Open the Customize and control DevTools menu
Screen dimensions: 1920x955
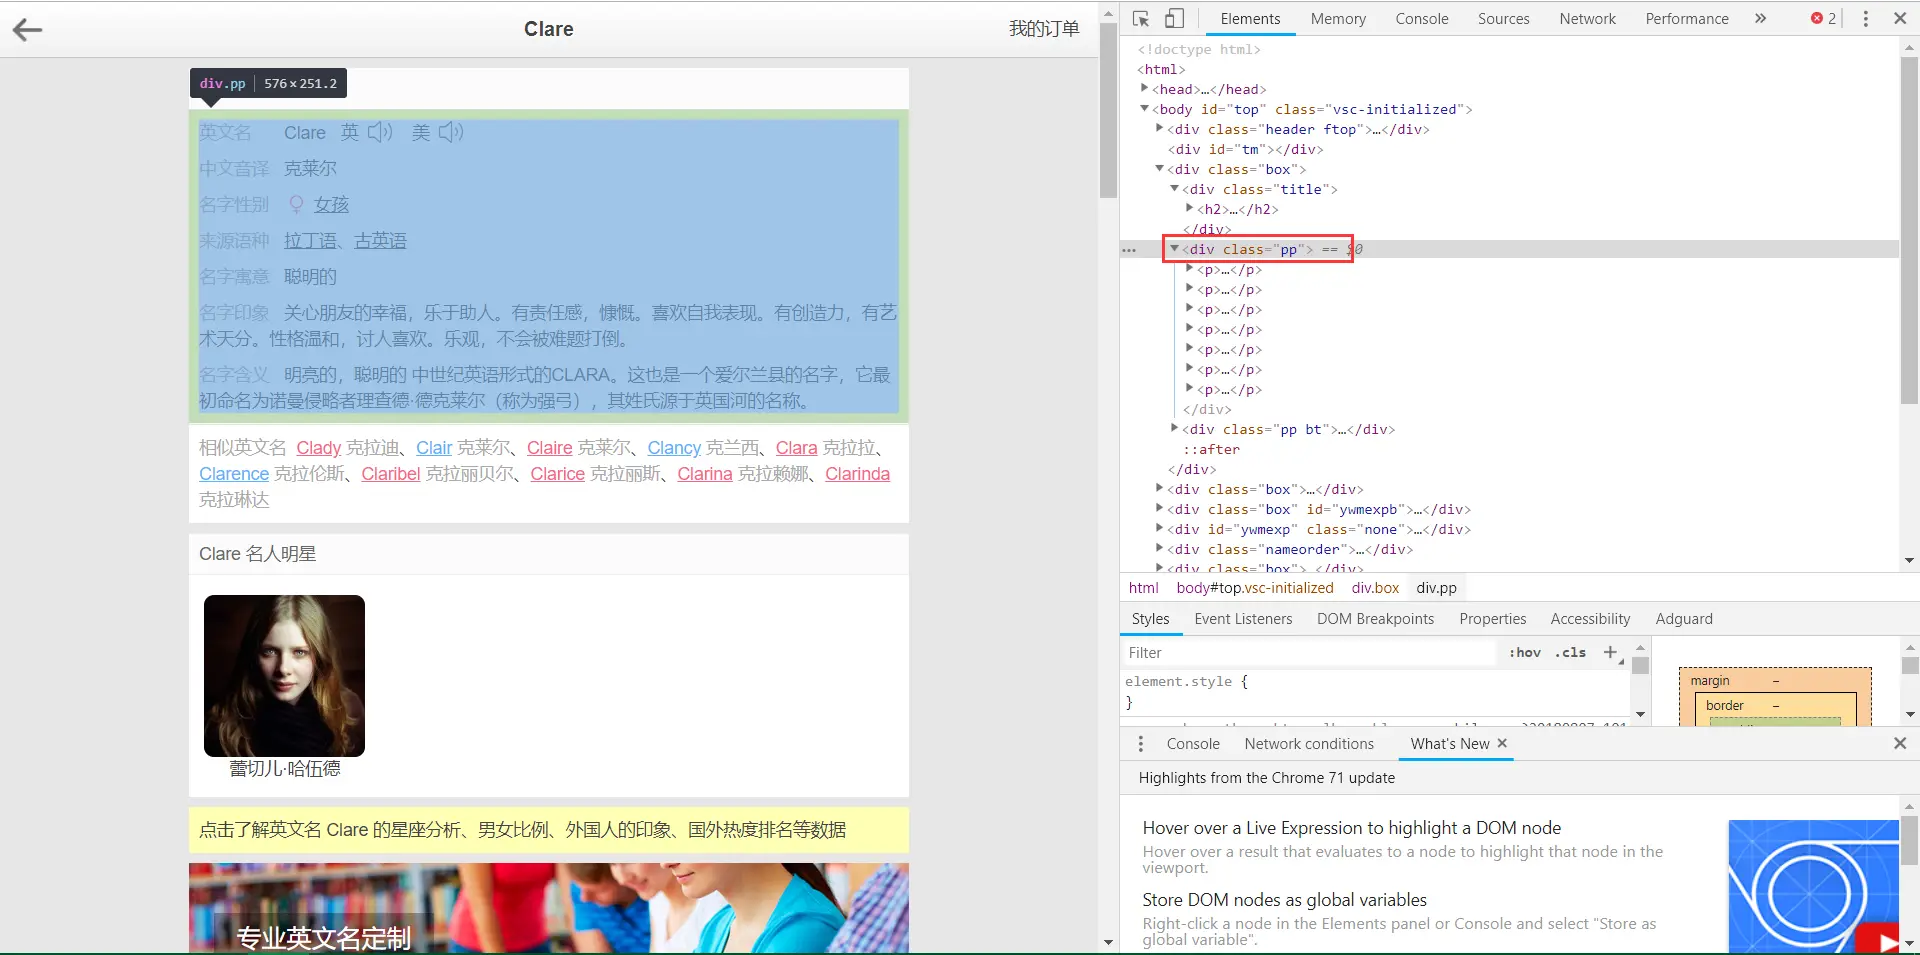[x=1865, y=18]
